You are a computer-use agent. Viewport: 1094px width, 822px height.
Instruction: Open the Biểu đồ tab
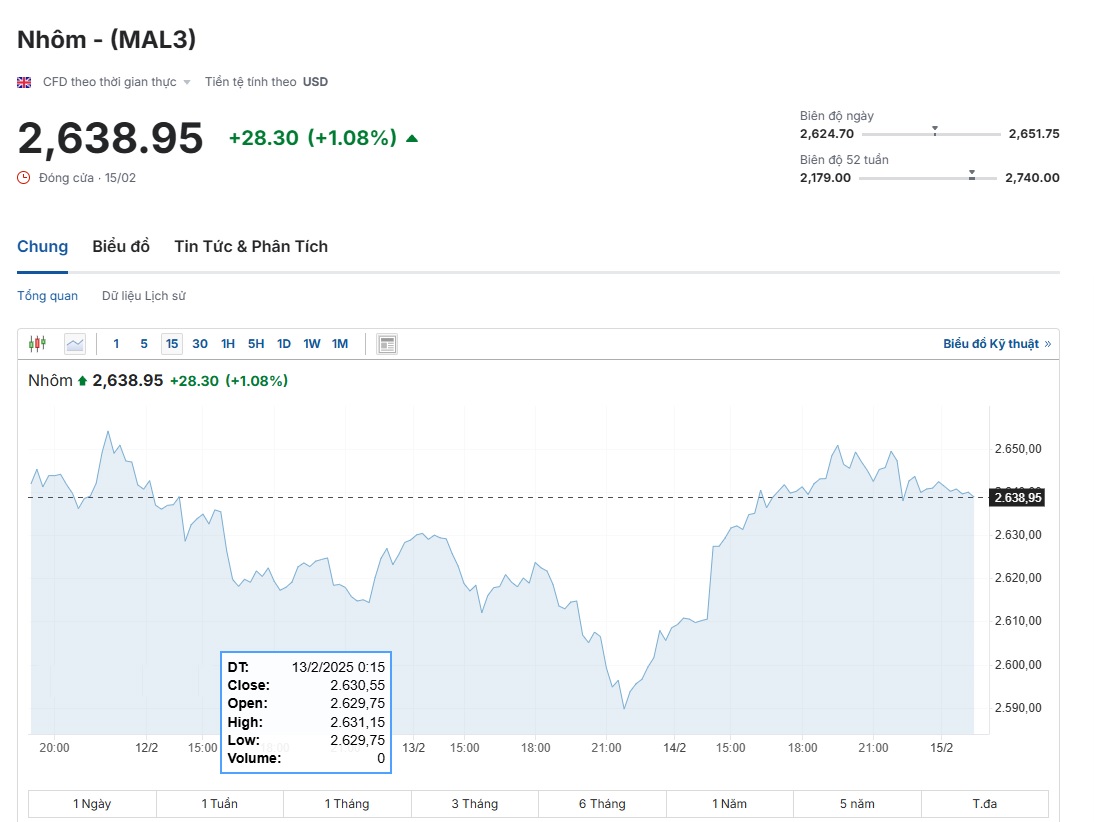[x=121, y=246]
